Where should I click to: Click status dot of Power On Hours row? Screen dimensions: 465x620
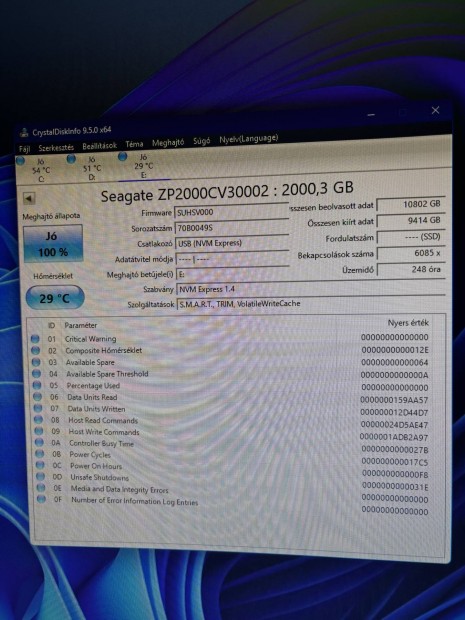40,465
